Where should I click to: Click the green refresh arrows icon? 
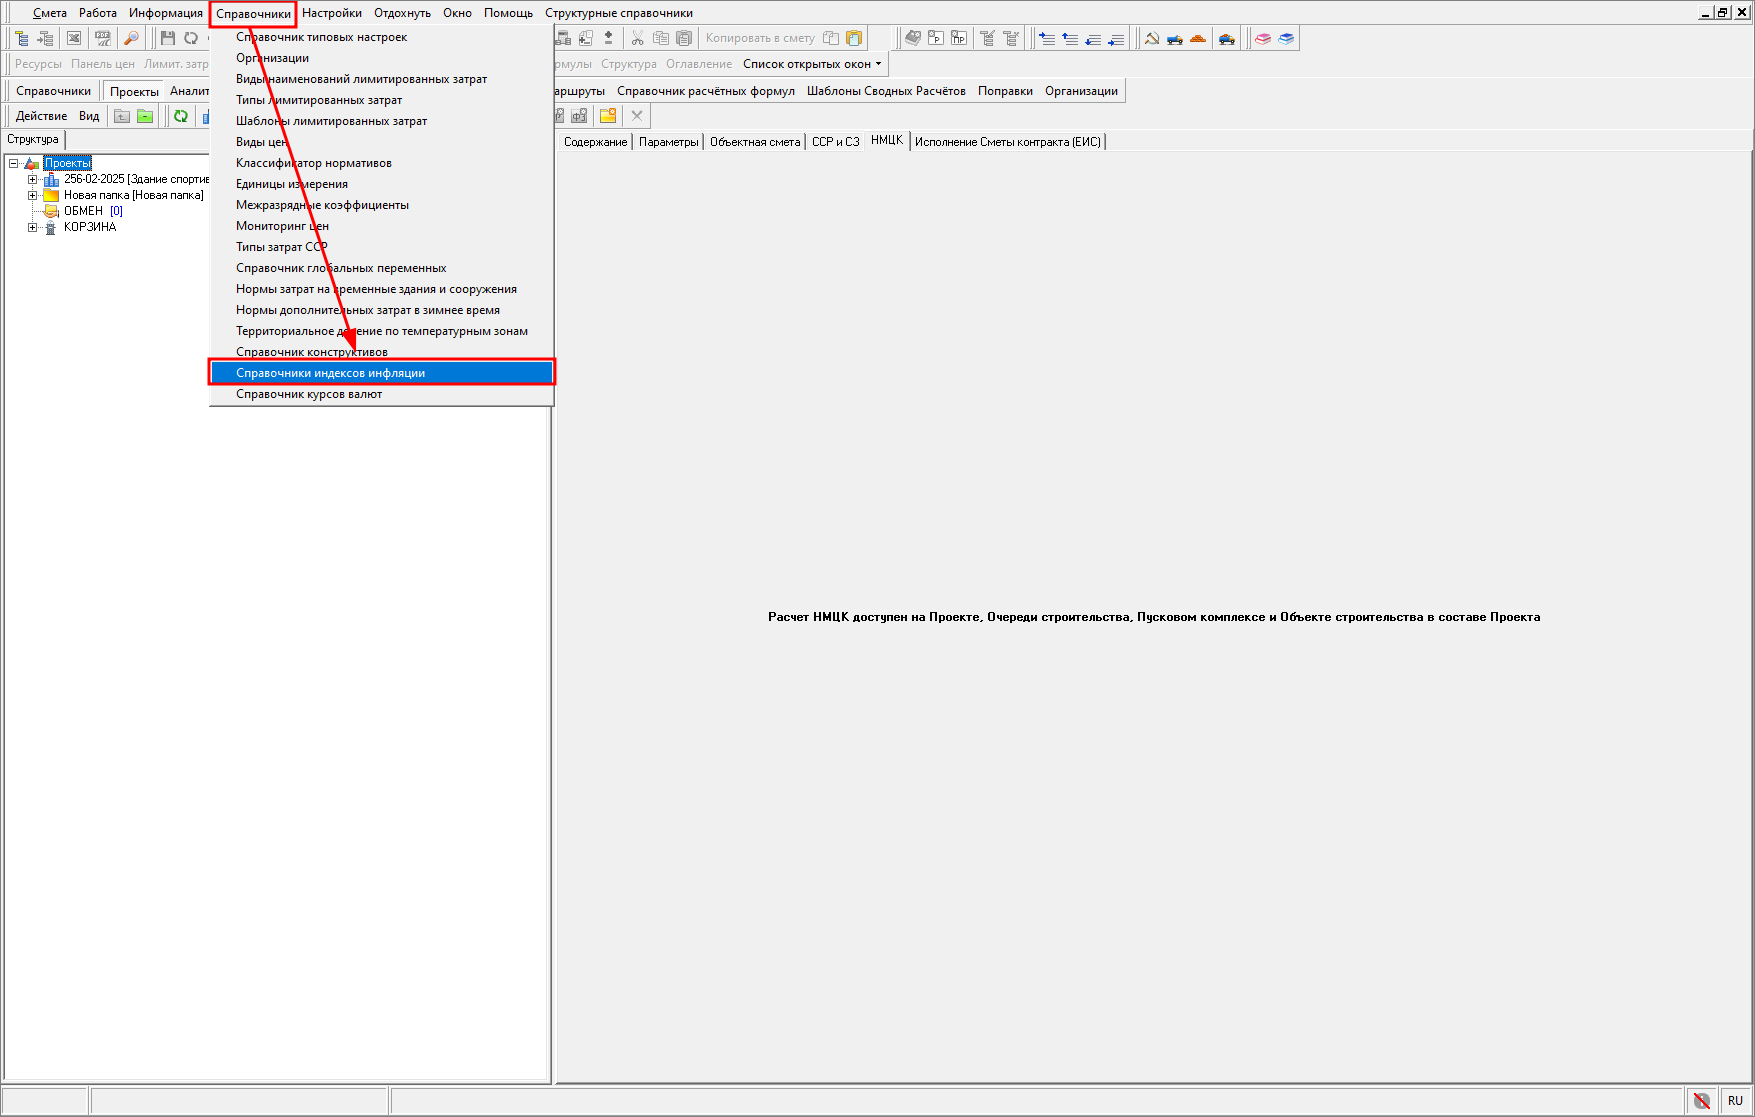coord(181,116)
